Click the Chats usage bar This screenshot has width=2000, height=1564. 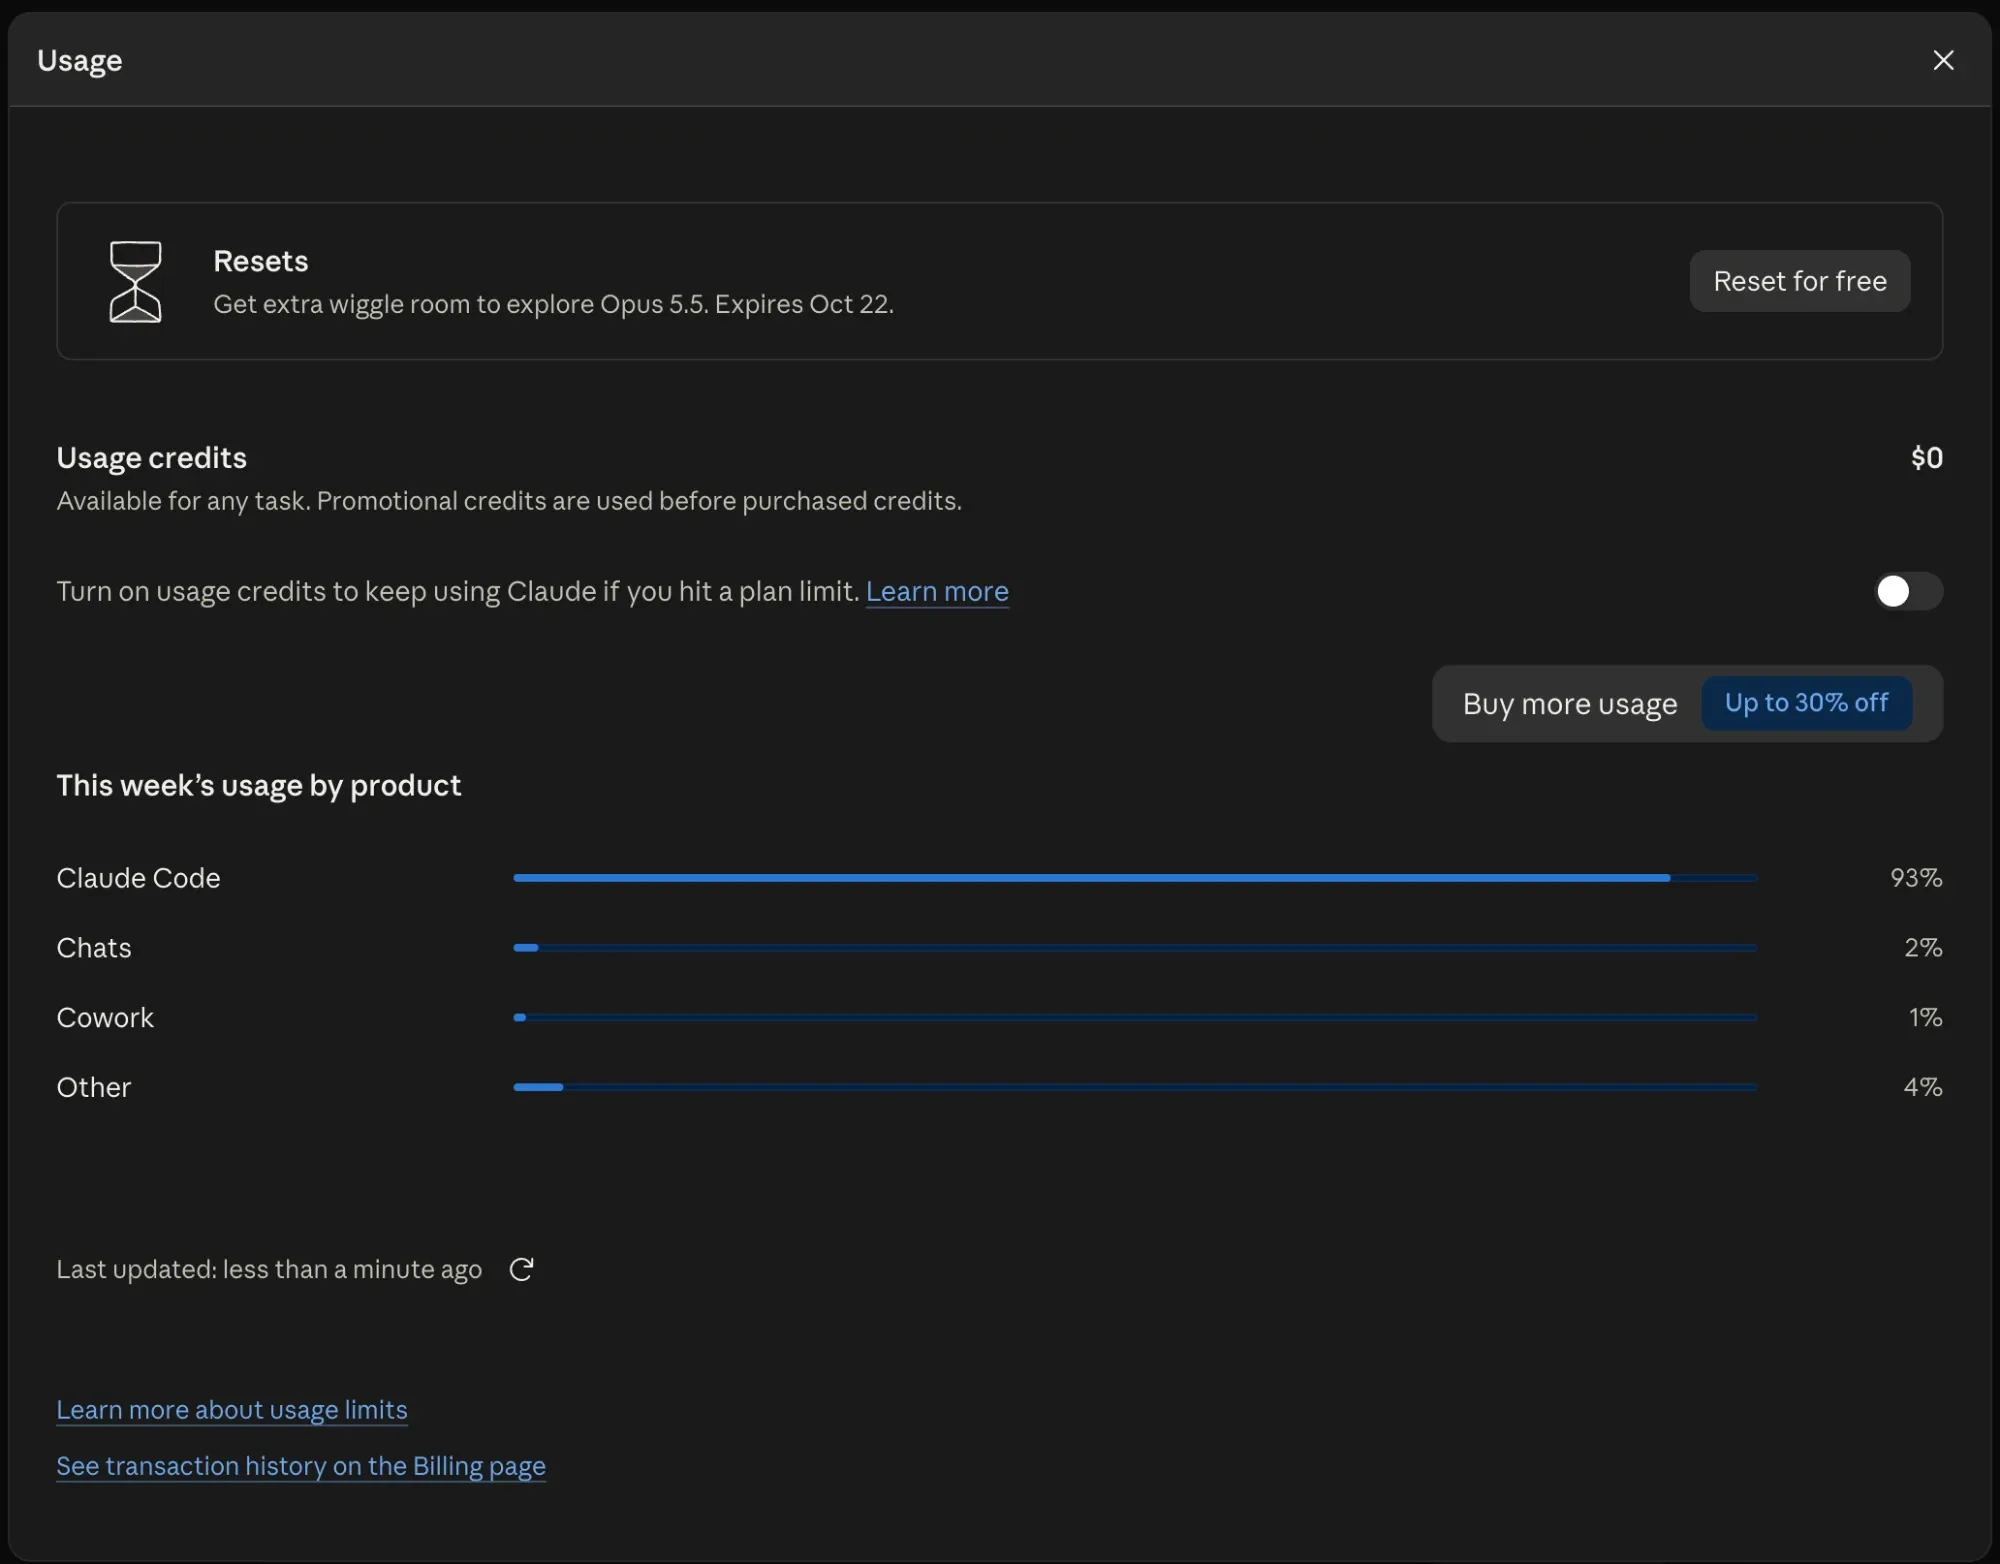1135,948
